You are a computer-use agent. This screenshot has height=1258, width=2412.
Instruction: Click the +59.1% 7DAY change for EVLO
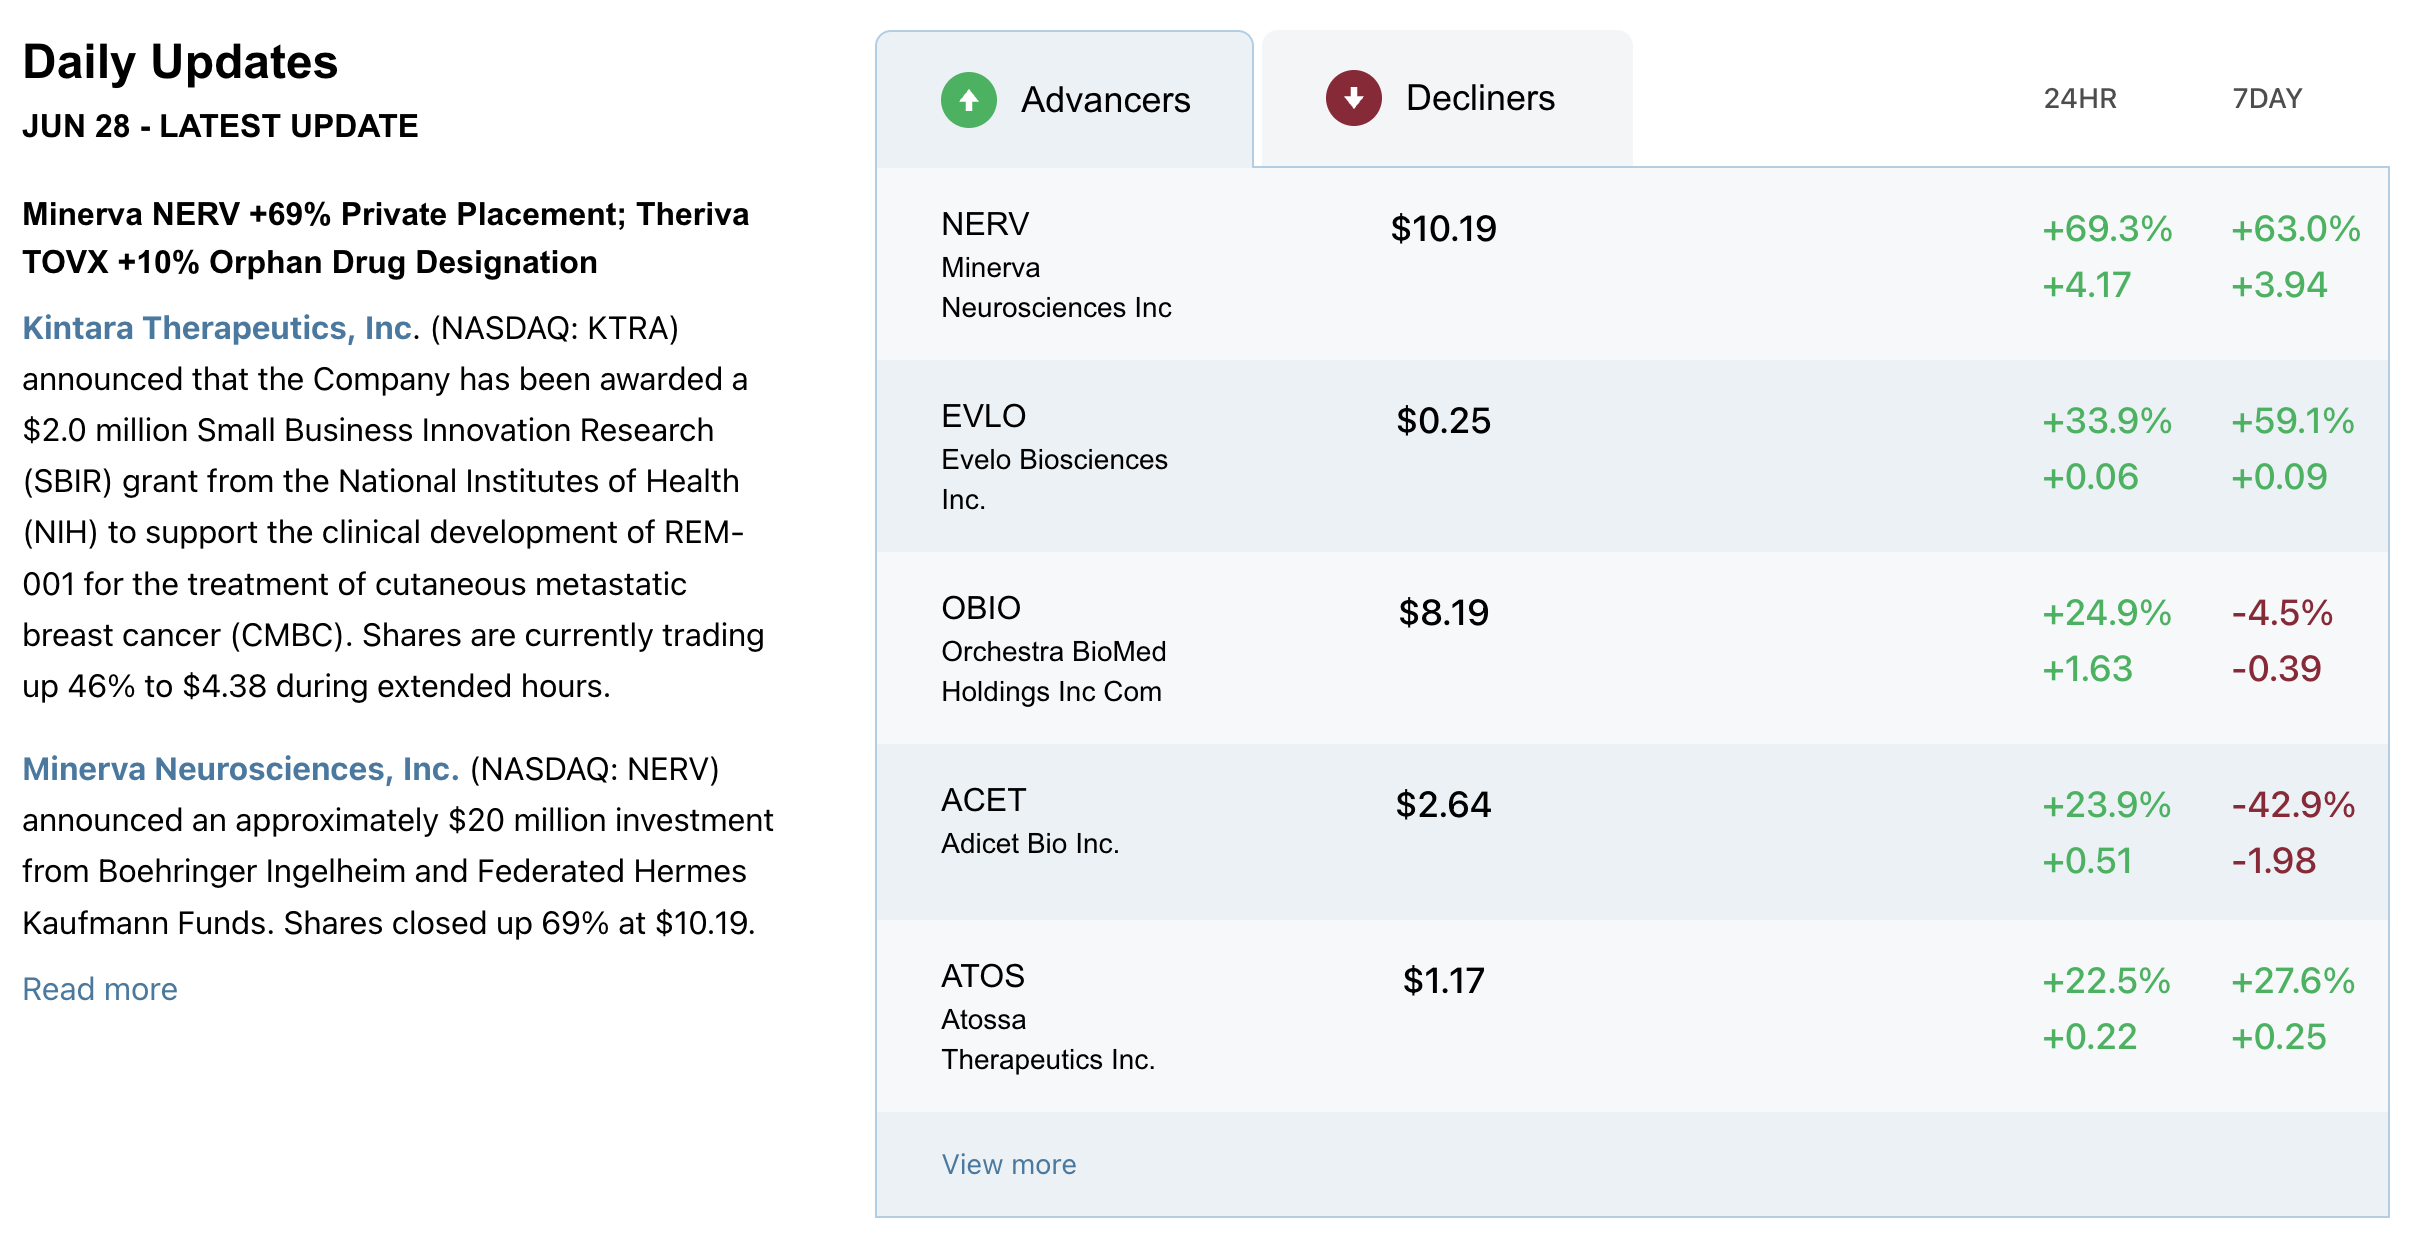(x=2293, y=421)
